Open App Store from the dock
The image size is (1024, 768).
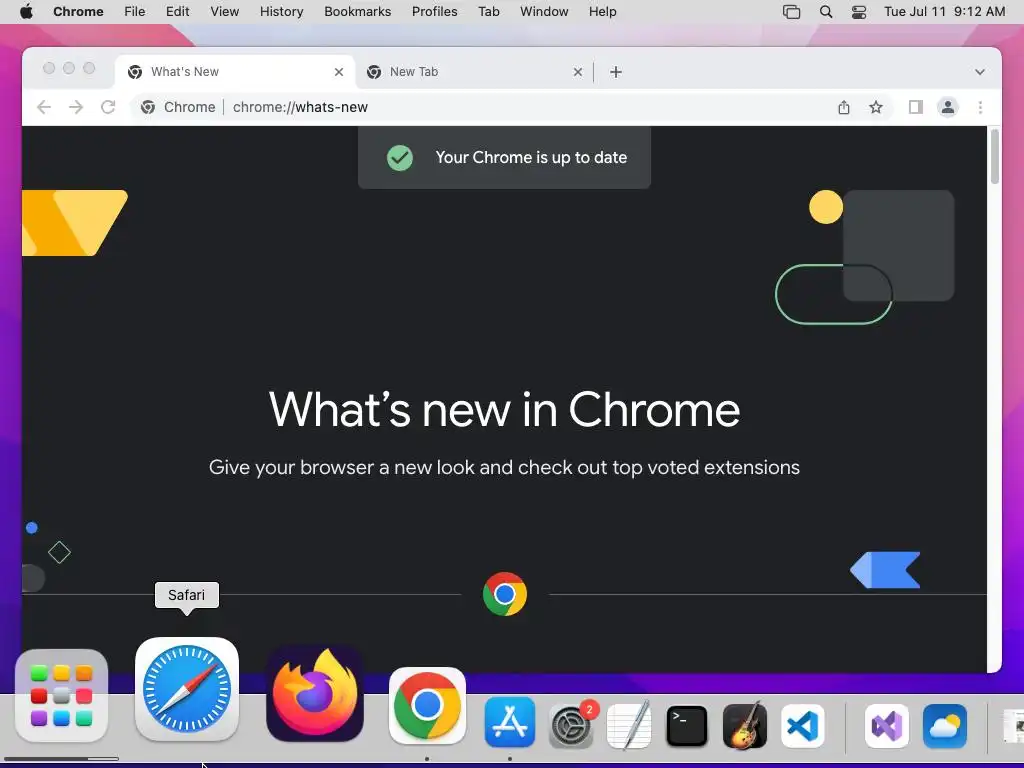[509, 722]
